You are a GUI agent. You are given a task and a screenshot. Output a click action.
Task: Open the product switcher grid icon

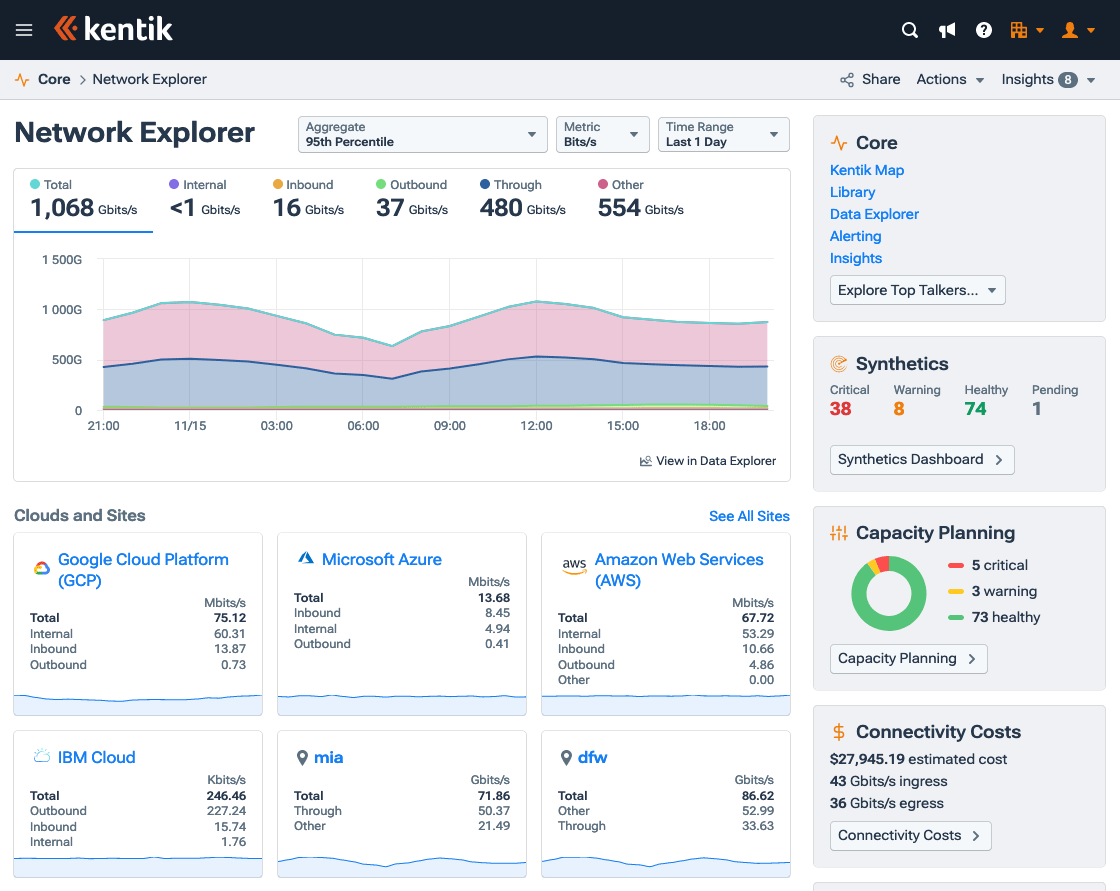[x=1021, y=30]
